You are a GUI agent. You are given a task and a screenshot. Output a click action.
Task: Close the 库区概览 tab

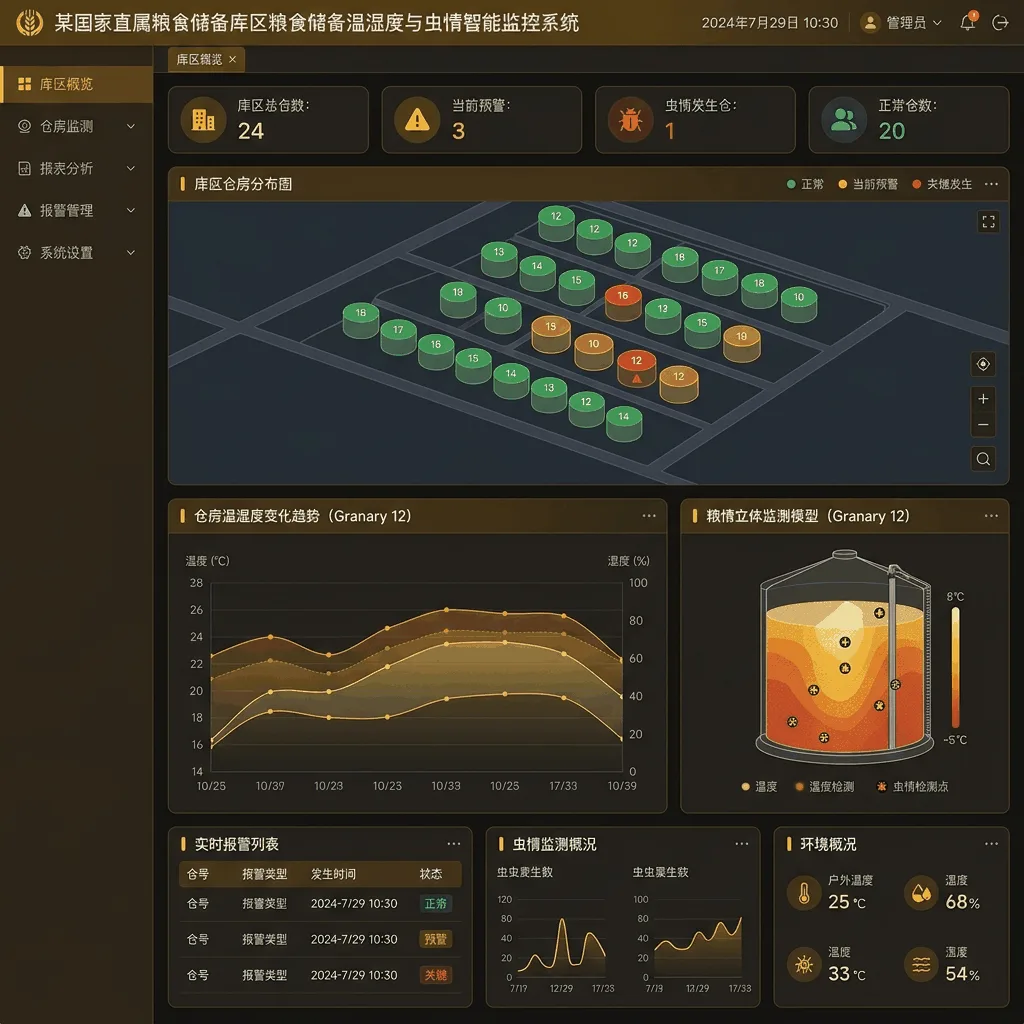click(232, 59)
